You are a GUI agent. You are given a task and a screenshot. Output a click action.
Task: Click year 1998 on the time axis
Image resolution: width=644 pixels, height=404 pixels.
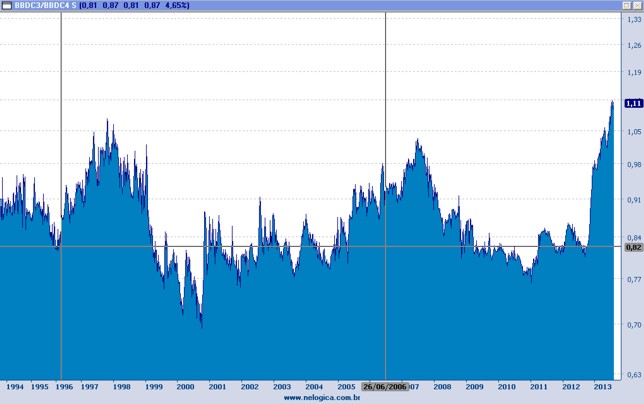tap(122, 385)
